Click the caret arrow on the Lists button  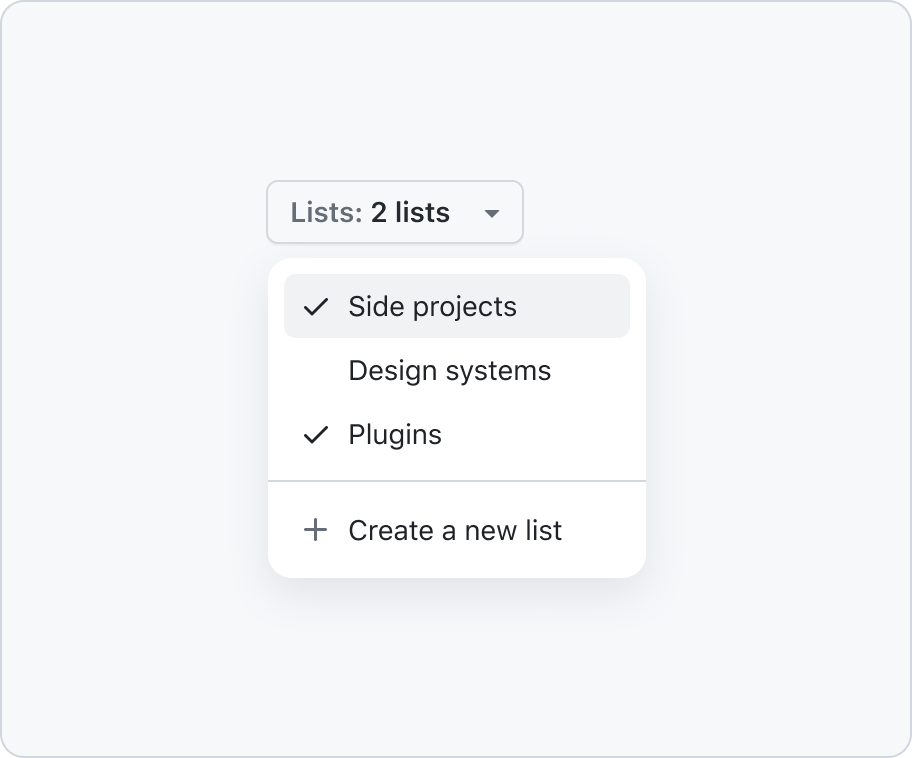click(491, 213)
